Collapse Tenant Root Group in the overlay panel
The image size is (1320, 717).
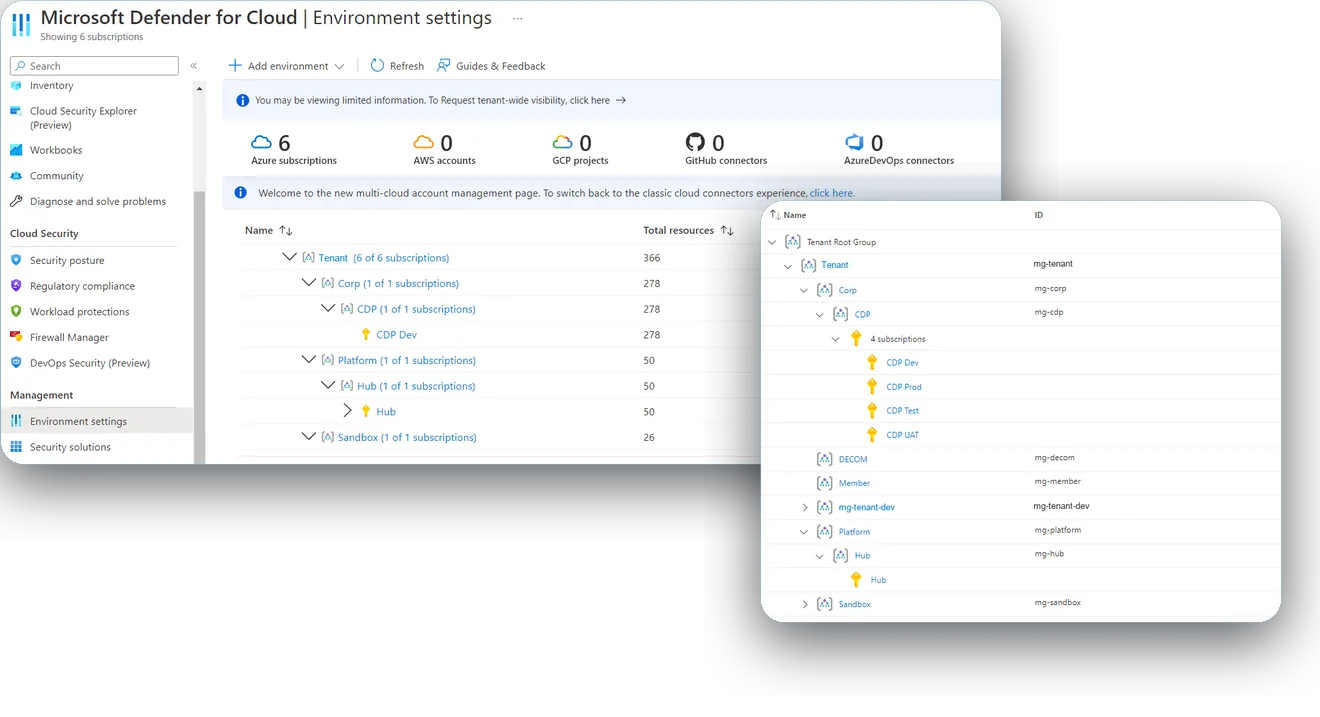coord(772,242)
